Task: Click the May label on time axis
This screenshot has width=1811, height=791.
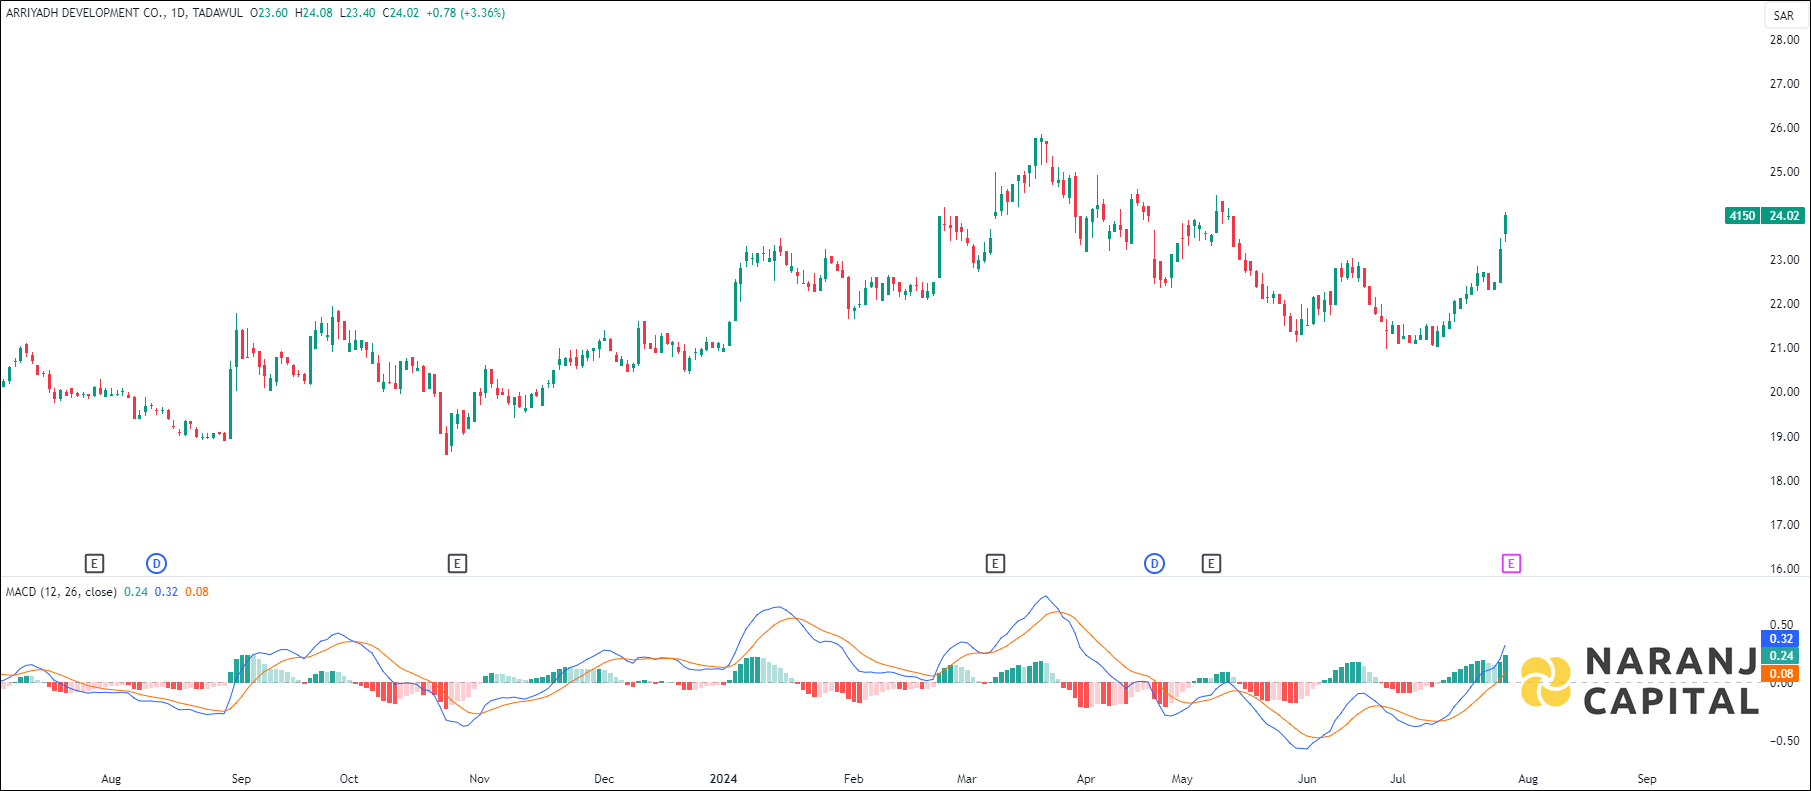Action: (x=1182, y=779)
